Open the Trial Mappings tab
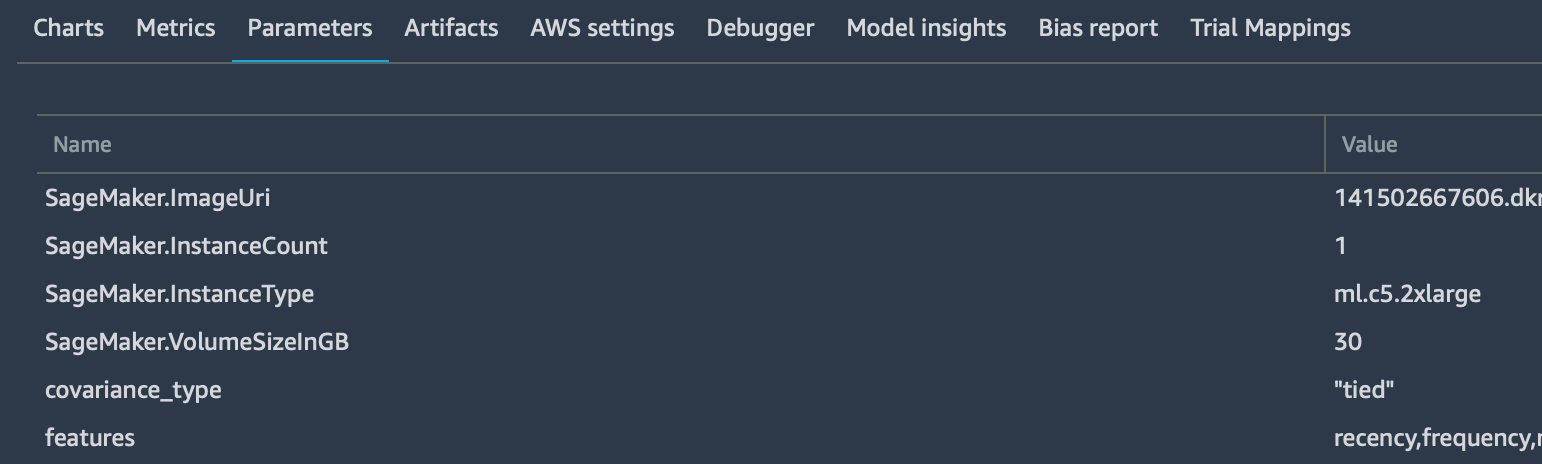The image size is (1542, 464). (x=1270, y=28)
